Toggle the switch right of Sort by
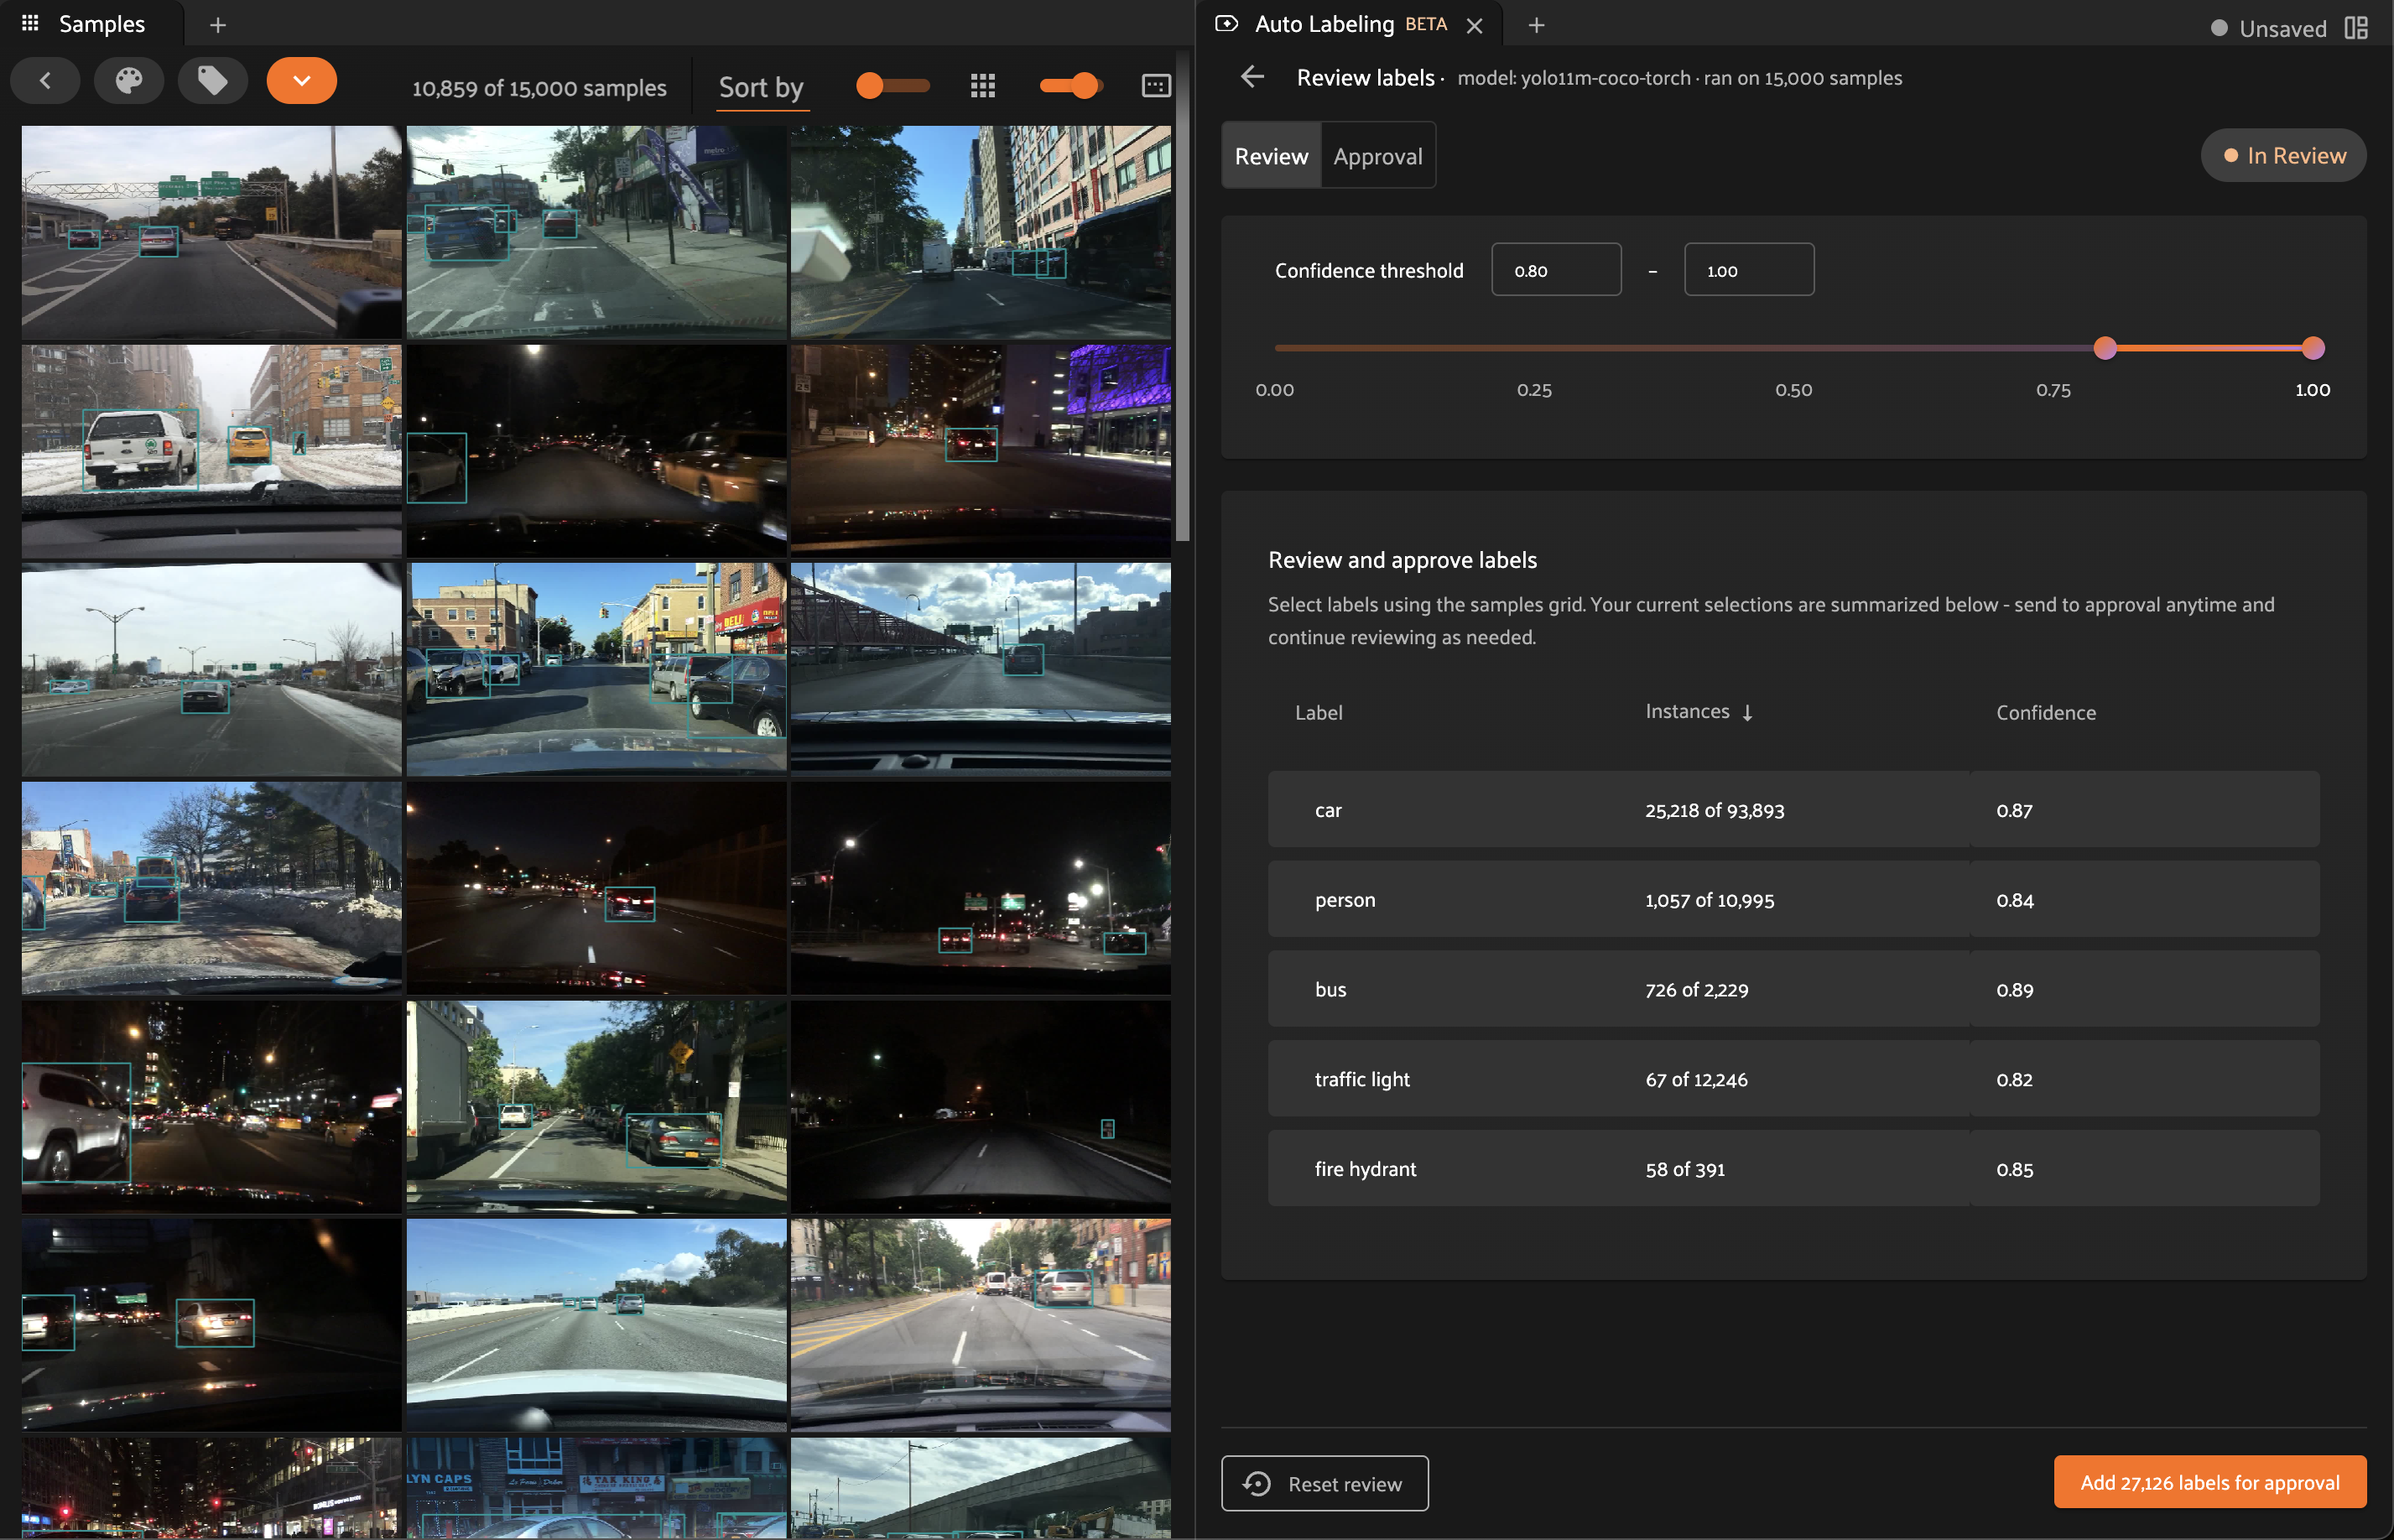The width and height of the screenshot is (2394, 1540). point(892,86)
